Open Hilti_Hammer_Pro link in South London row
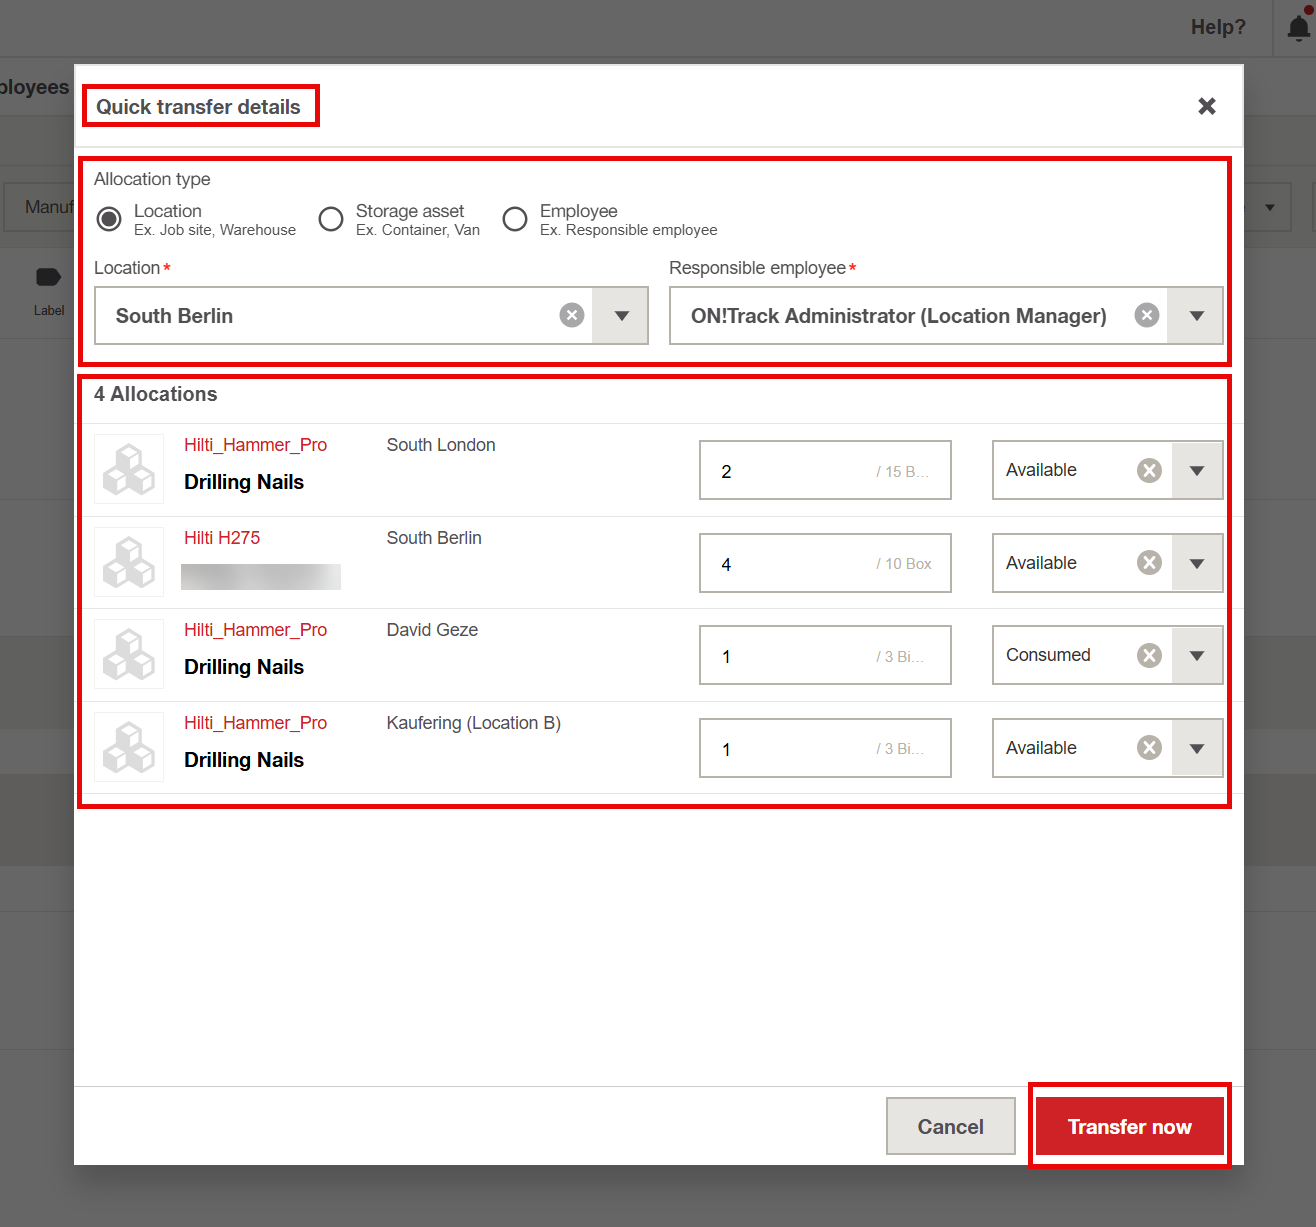The image size is (1316, 1227). coord(255,445)
